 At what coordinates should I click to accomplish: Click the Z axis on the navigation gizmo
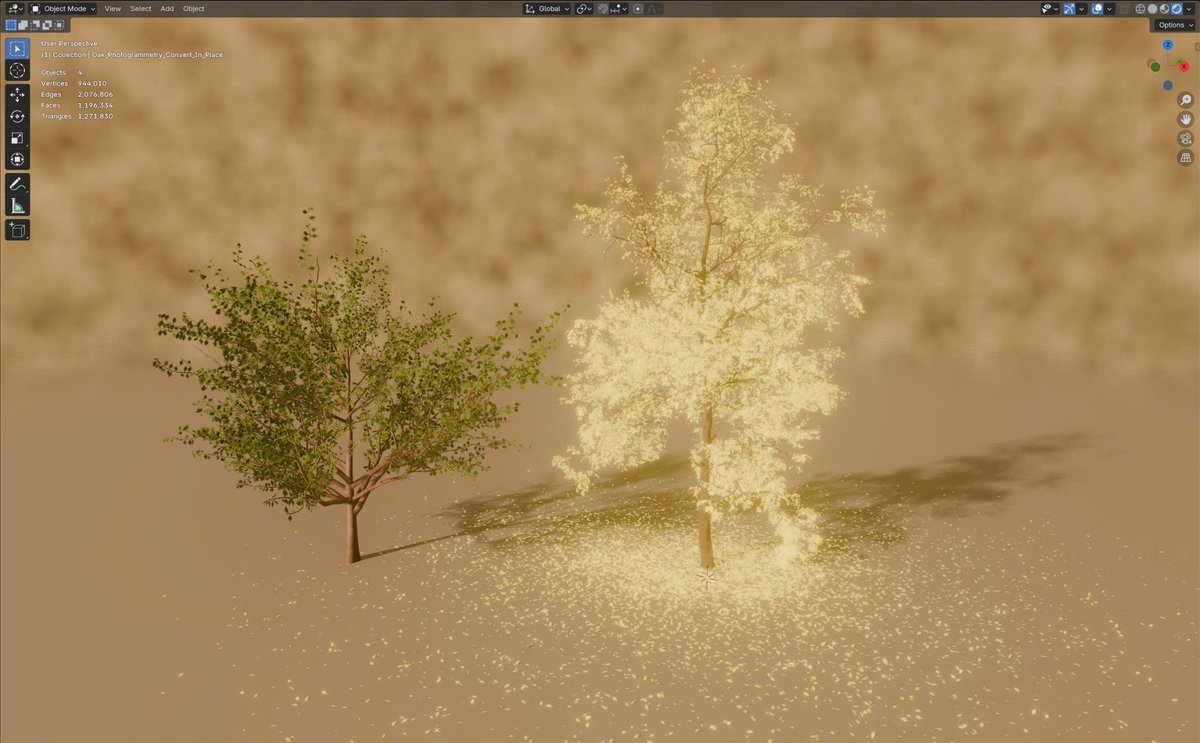click(1168, 44)
